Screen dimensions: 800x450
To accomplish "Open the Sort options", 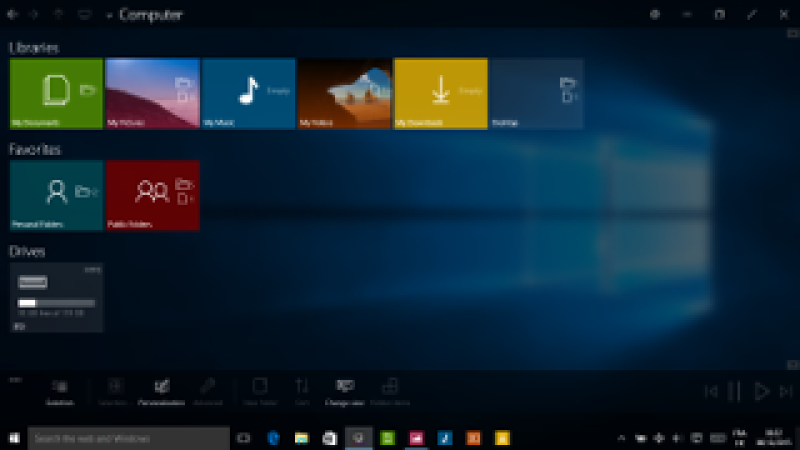I will pos(302,392).
